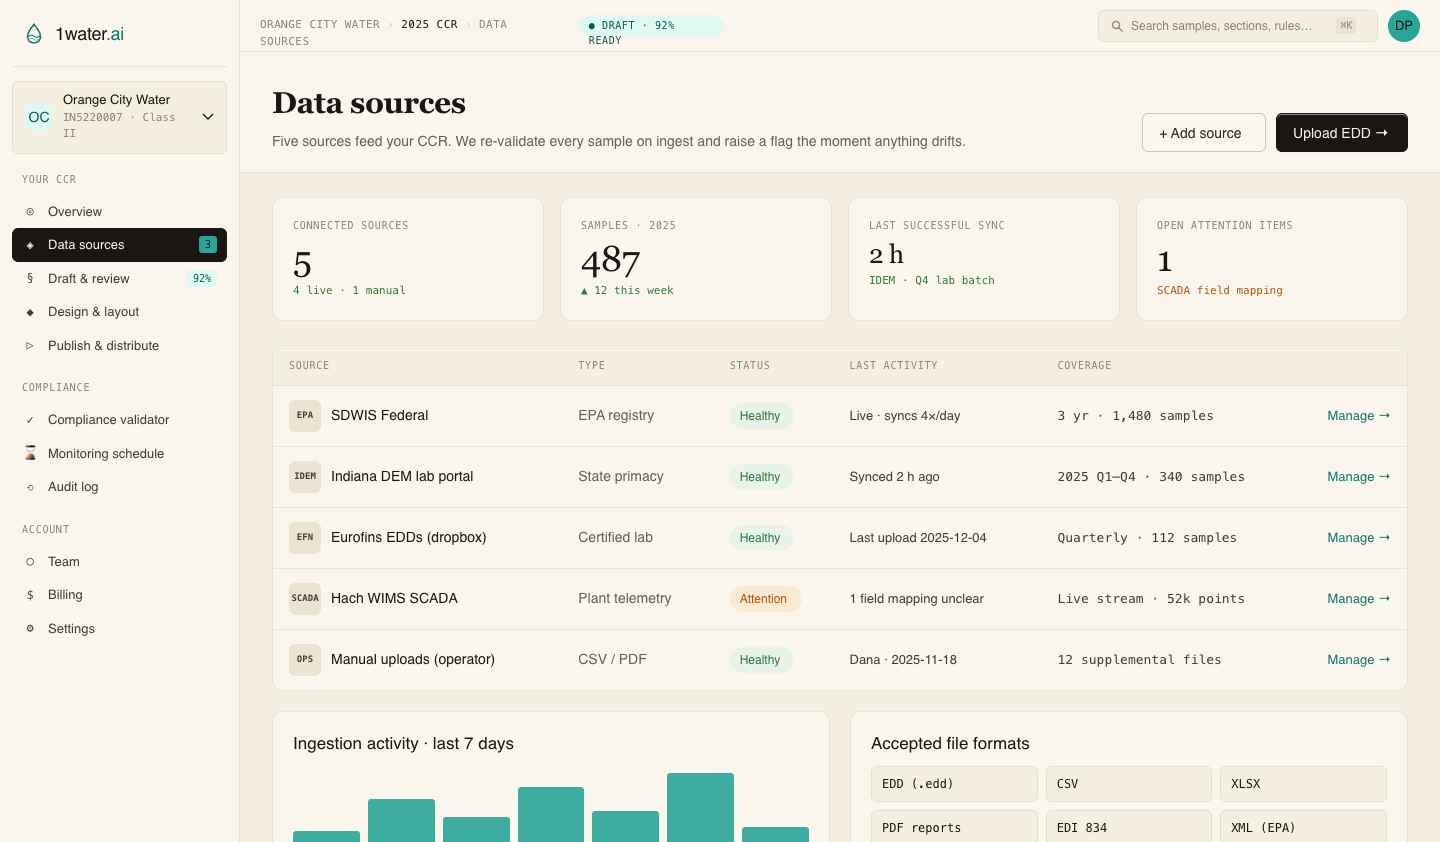
Task: Click the EFN badge for Eurofins EDDs
Action: point(305,538)
